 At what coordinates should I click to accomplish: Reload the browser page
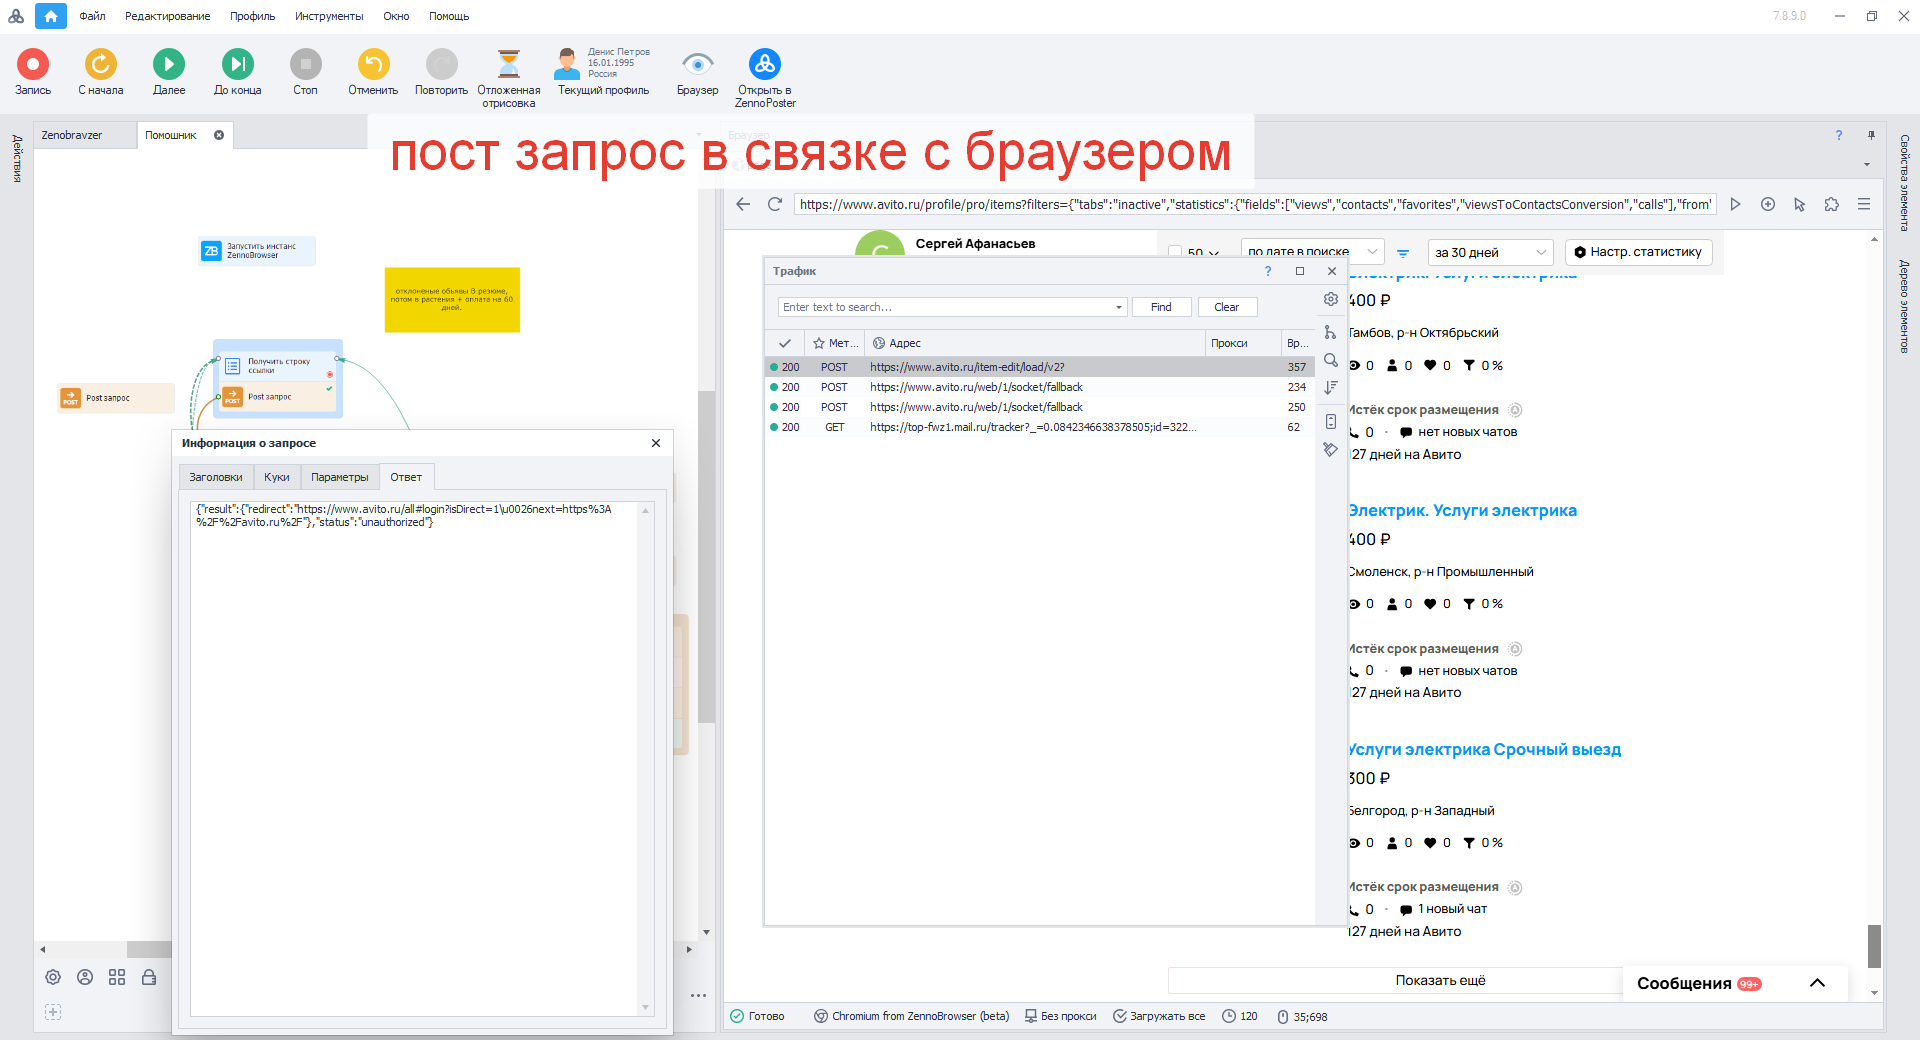774,204
